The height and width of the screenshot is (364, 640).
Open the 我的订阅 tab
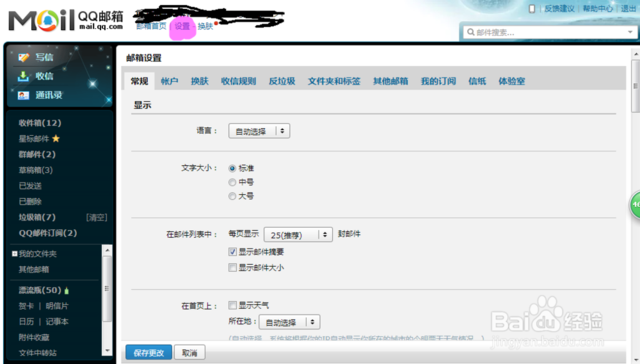[438, 81]
